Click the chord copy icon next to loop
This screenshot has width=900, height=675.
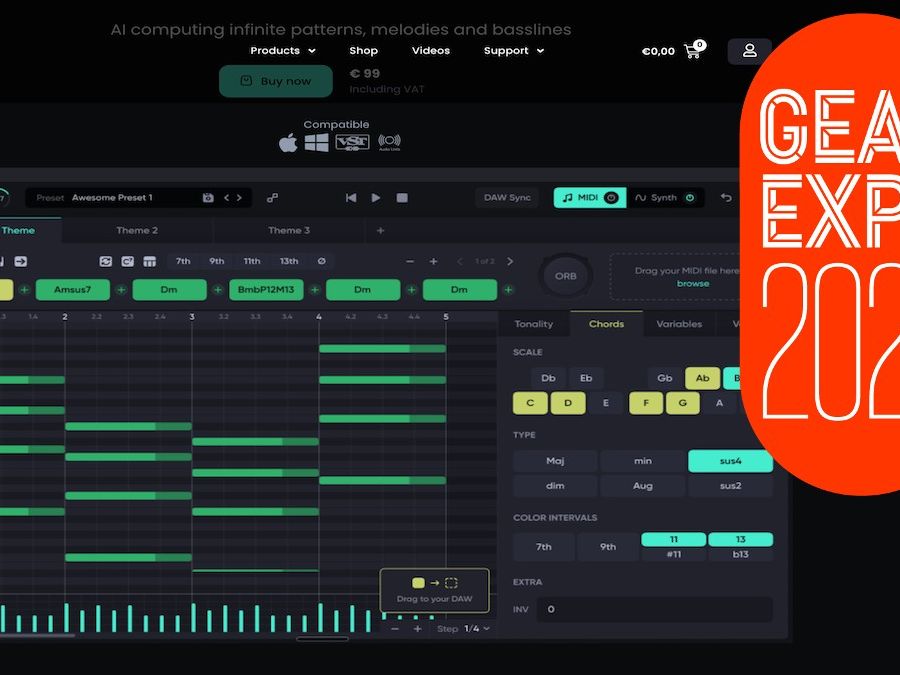coord(127,261)
